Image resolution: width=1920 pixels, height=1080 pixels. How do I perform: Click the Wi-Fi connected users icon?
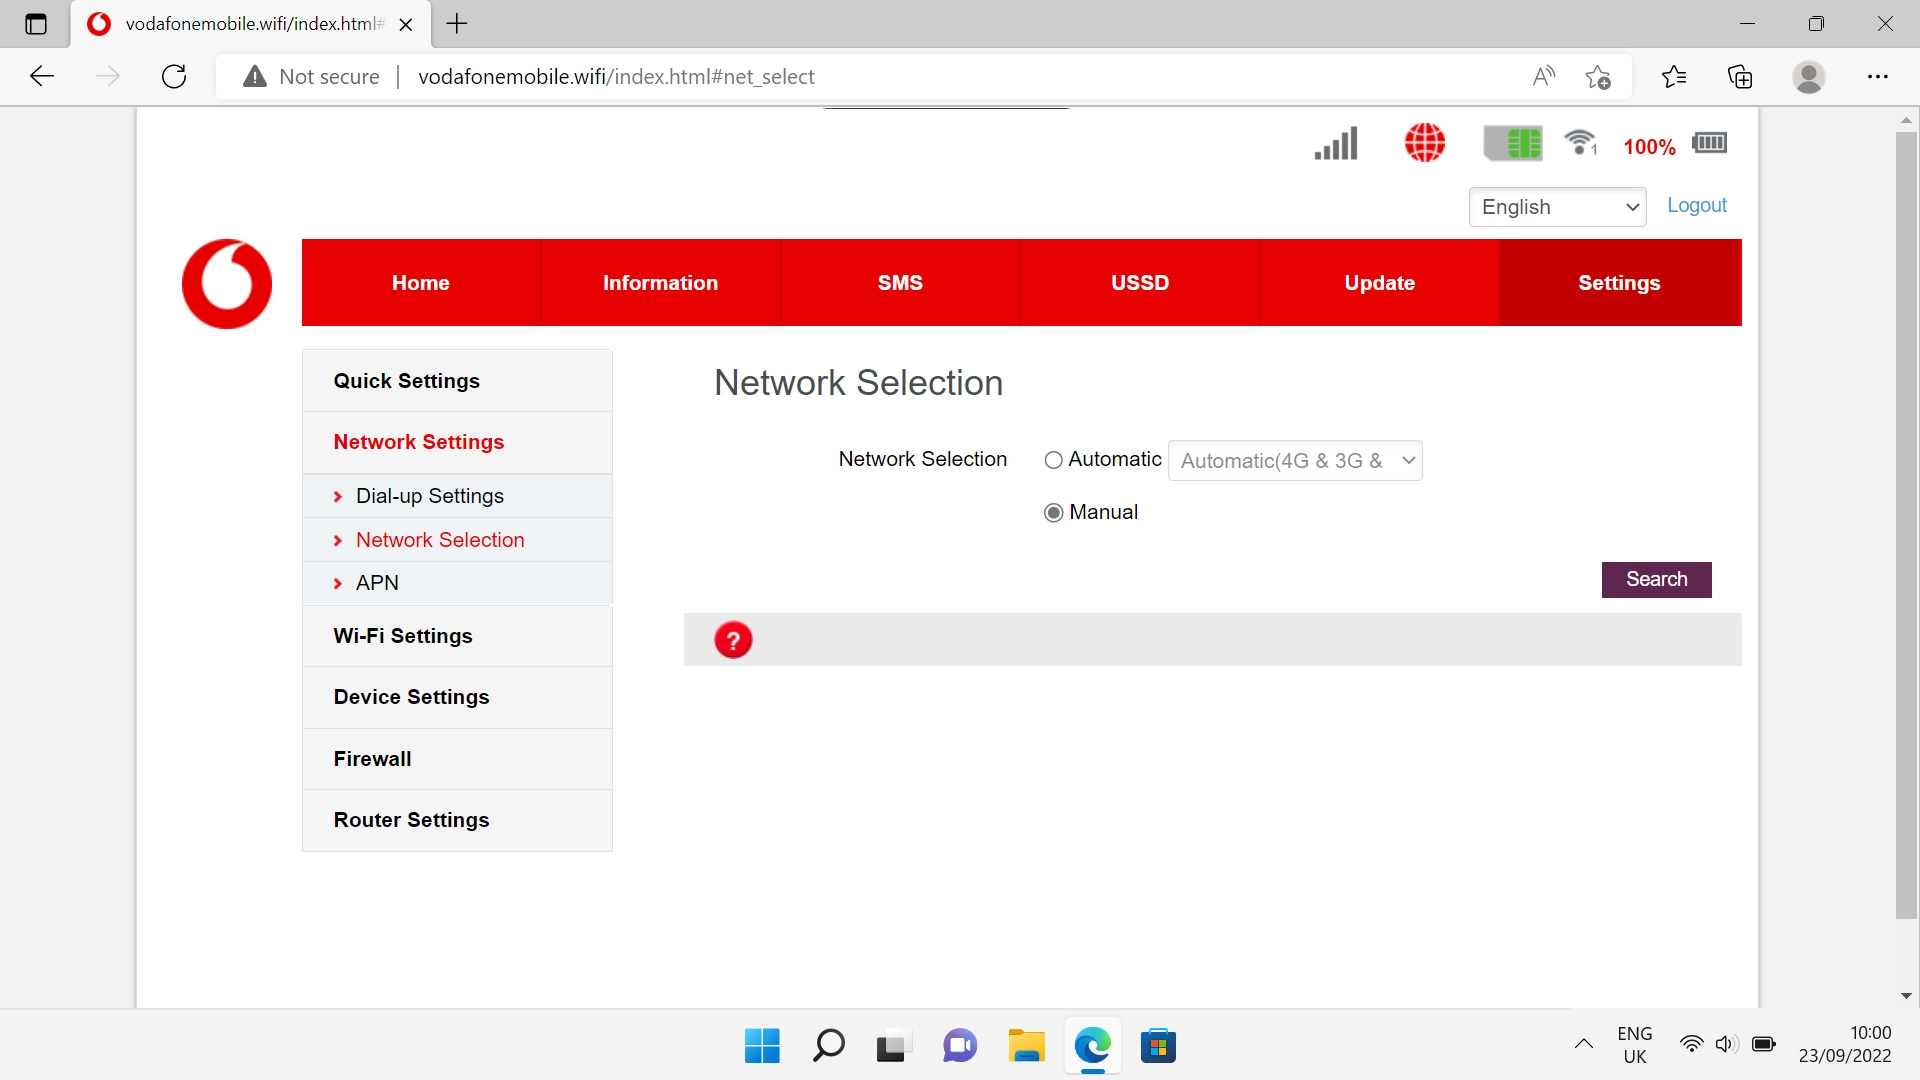[1581, 143]
